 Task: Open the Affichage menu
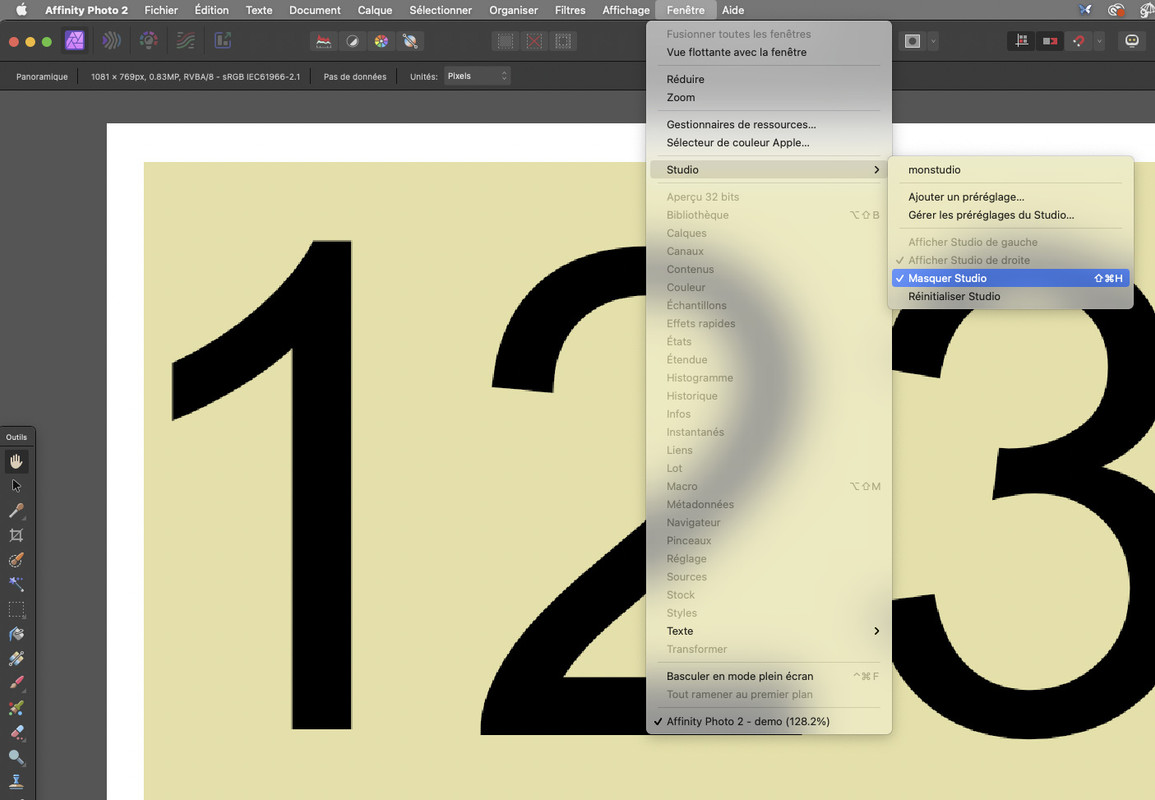pyautogui.click(x=626, y=10)
